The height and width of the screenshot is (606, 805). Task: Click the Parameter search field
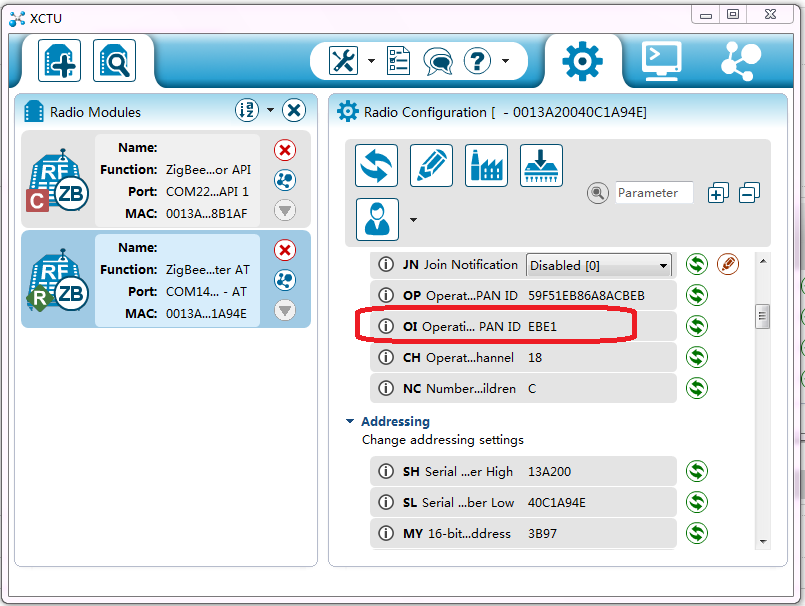click(654, 192)
